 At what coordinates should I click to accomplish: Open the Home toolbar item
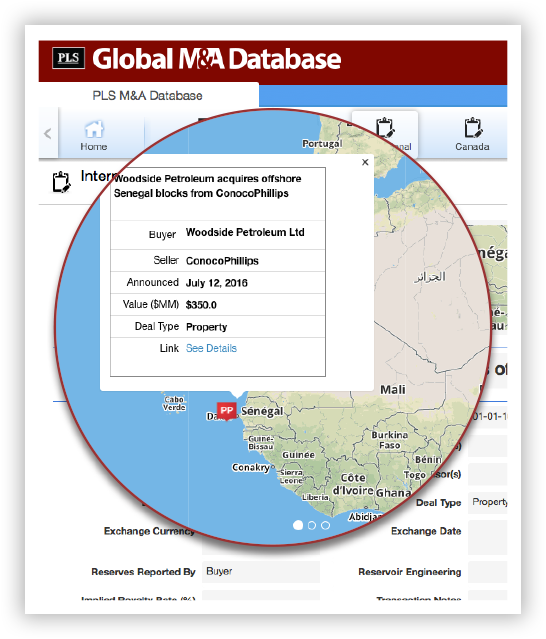[94, 136]
